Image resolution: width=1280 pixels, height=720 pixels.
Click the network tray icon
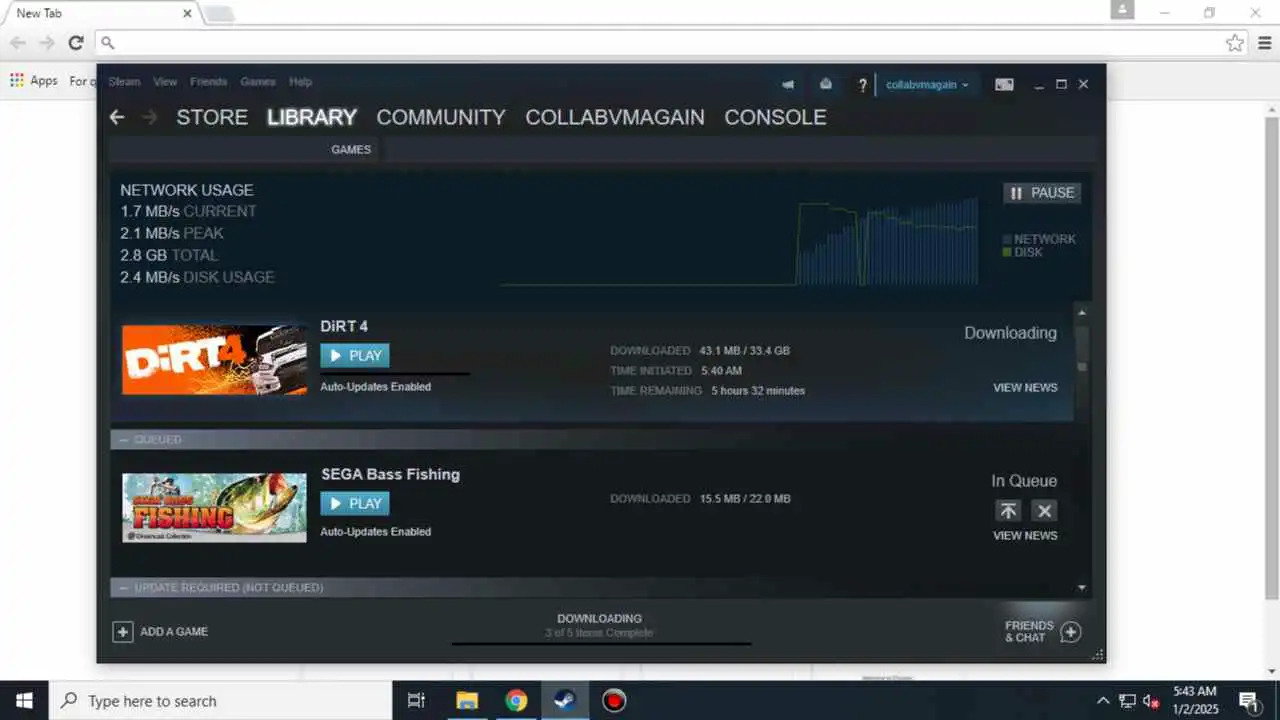[1127, 701]
